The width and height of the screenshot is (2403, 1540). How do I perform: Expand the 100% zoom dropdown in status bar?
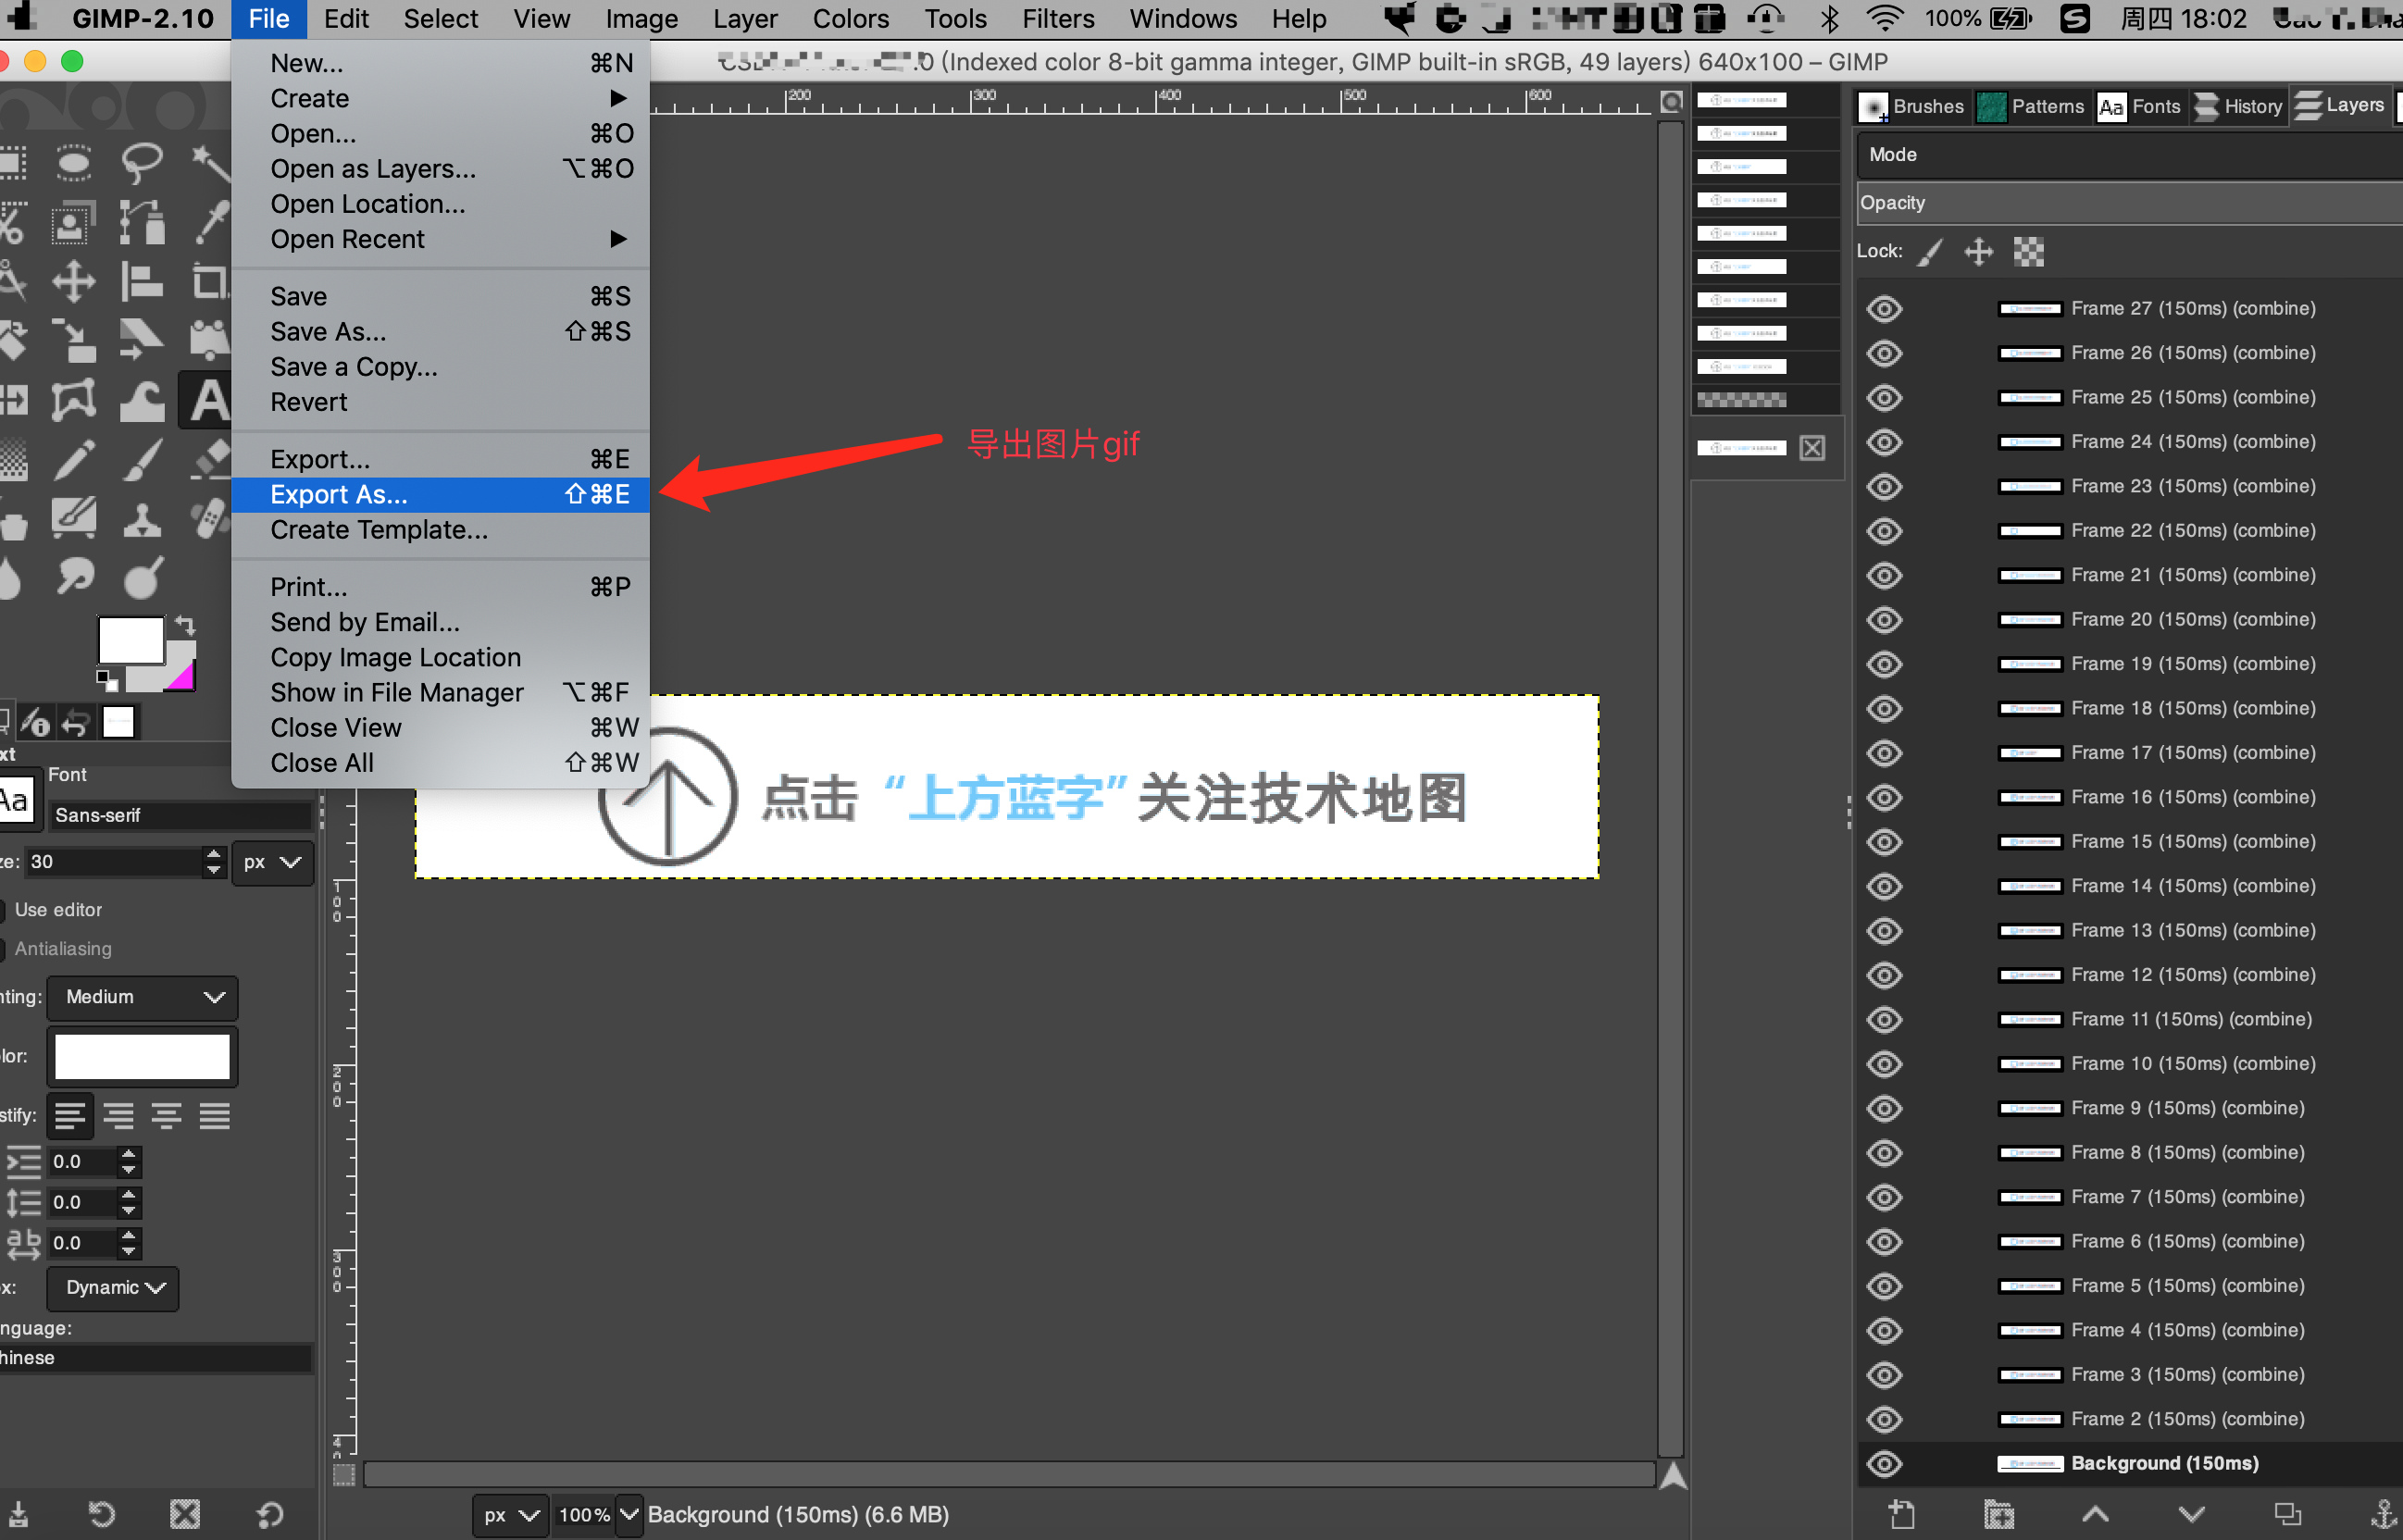click(629, 1514)
